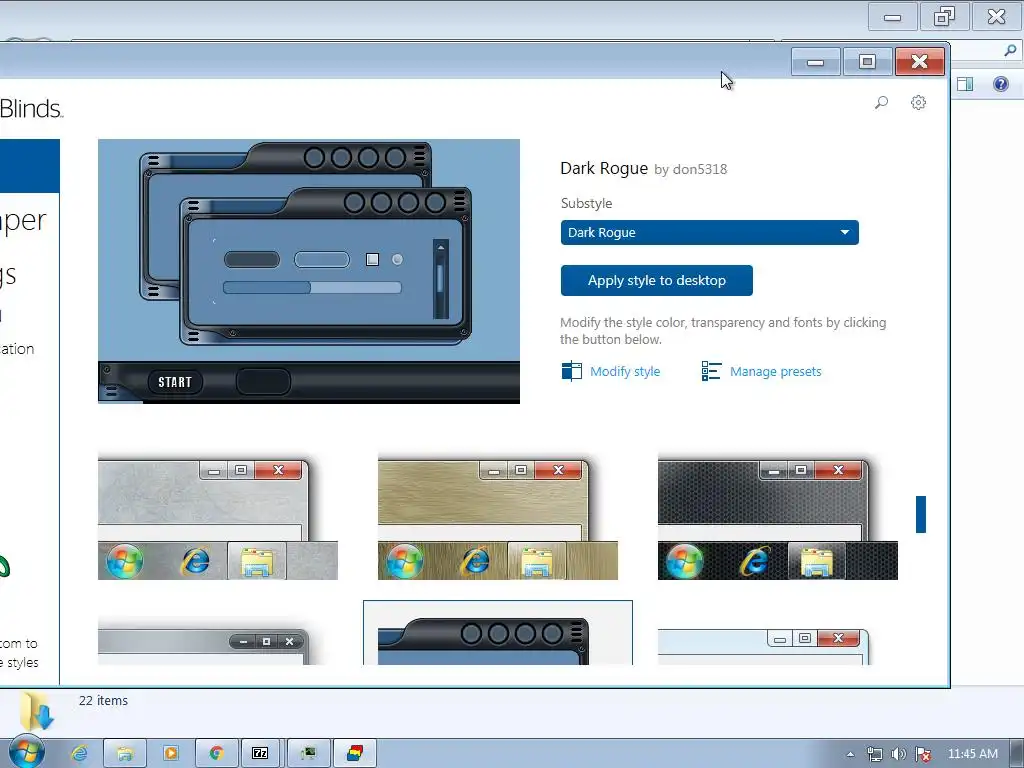
Task: Click the large Dark Rogue preview image
Action: 309,271
